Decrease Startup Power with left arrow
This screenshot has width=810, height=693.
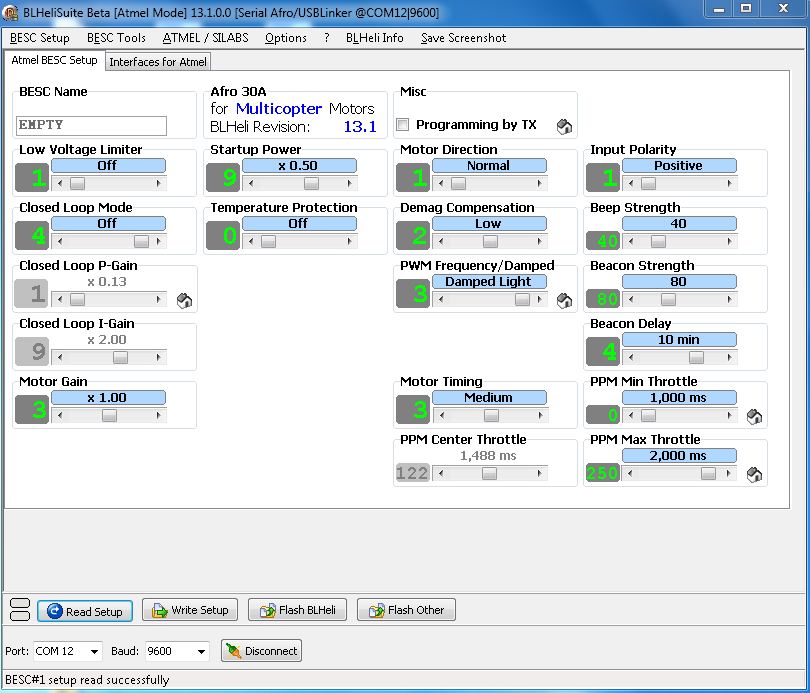point(251,183)
